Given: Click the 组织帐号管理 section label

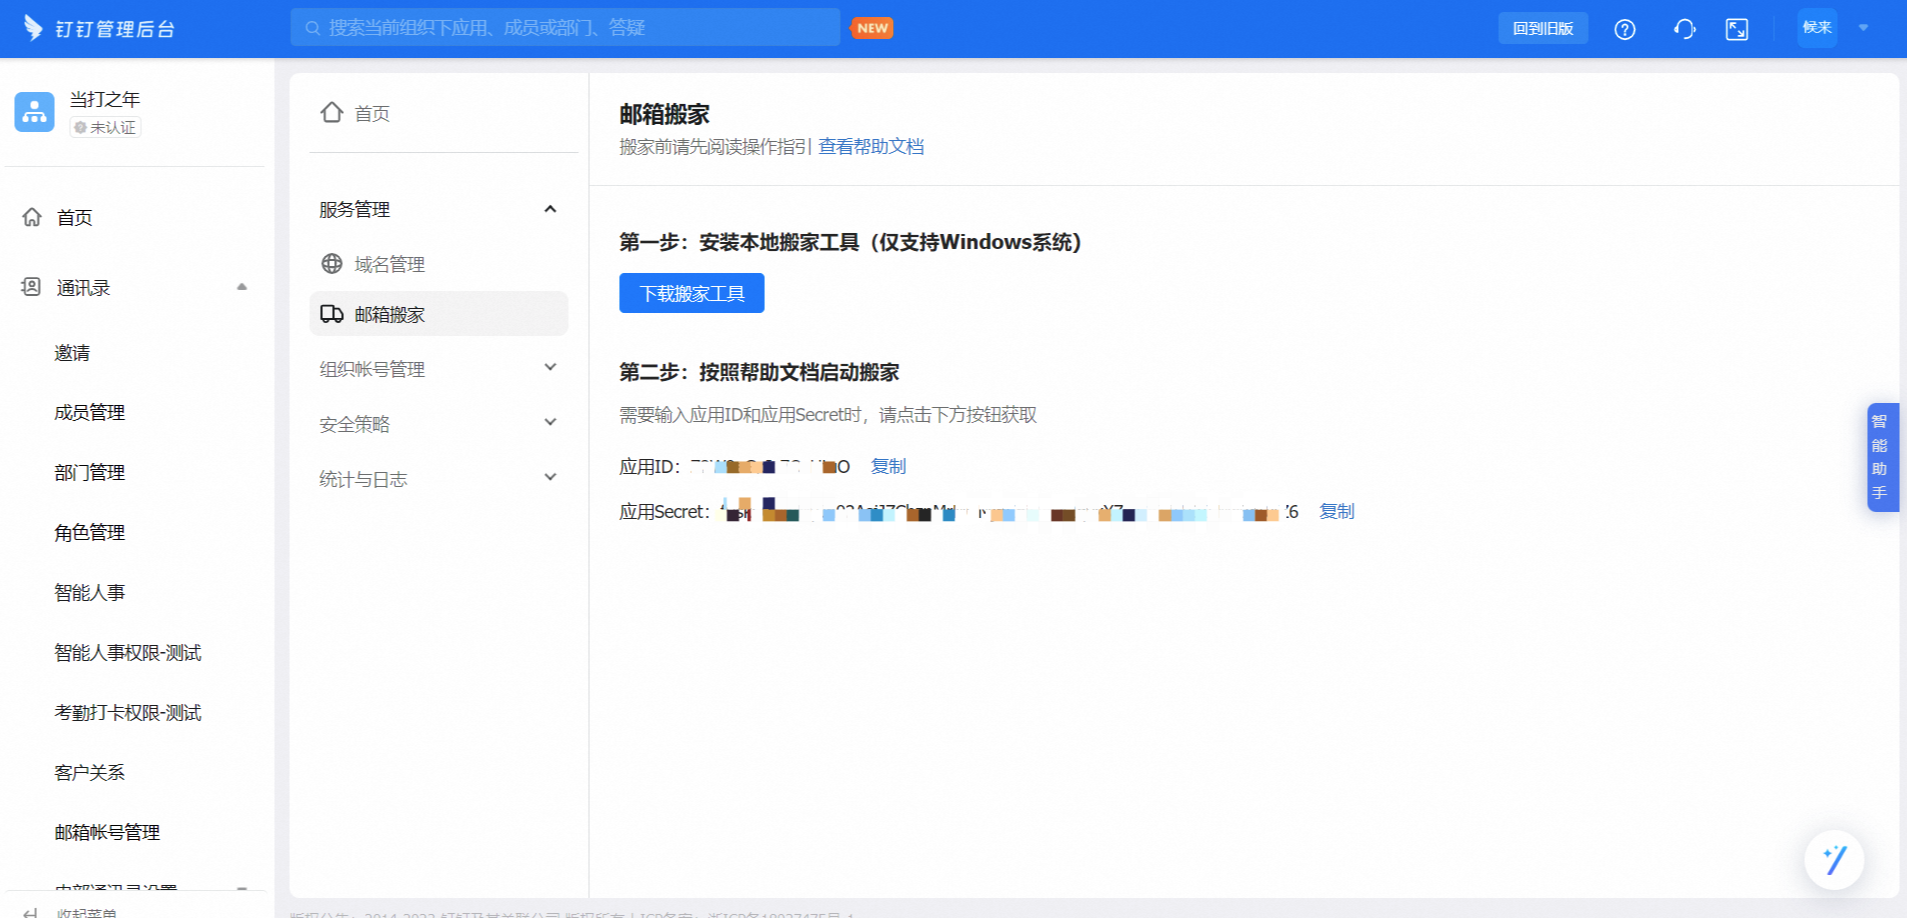Looking at the screenshot, I should point(372,369).
